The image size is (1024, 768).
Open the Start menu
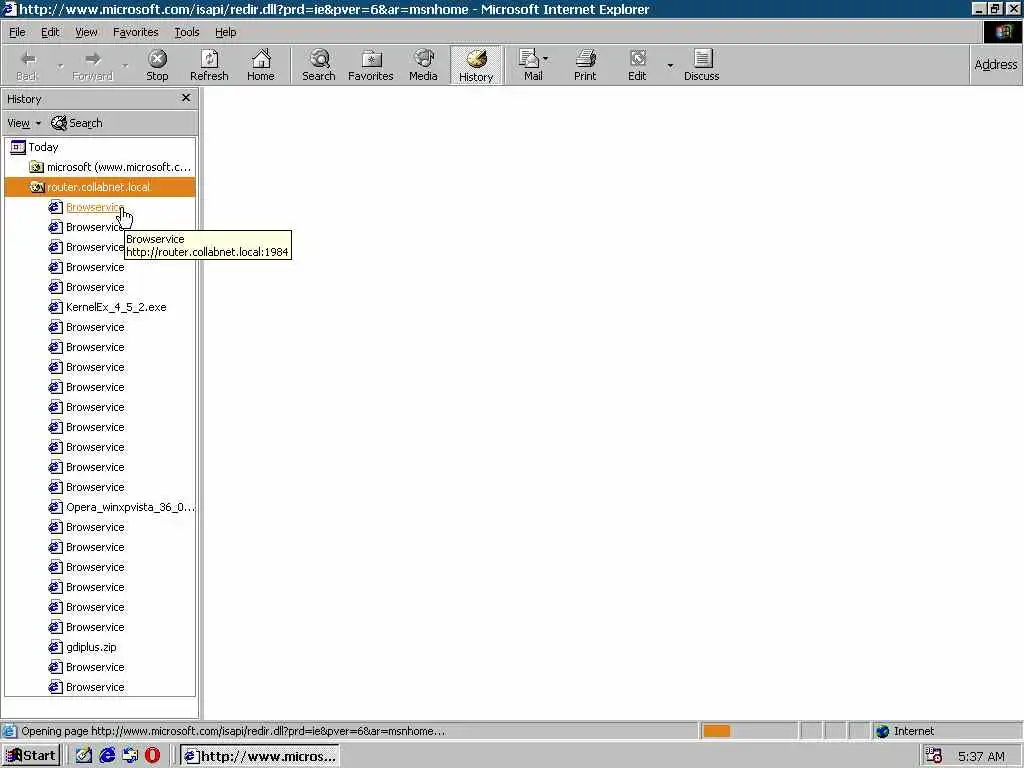(x=31, y=756)
